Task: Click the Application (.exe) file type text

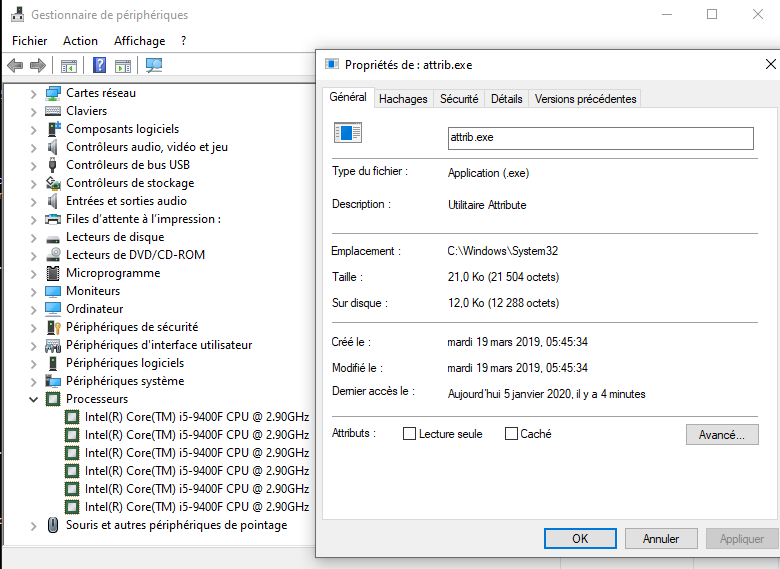Action: click(488, 173)
